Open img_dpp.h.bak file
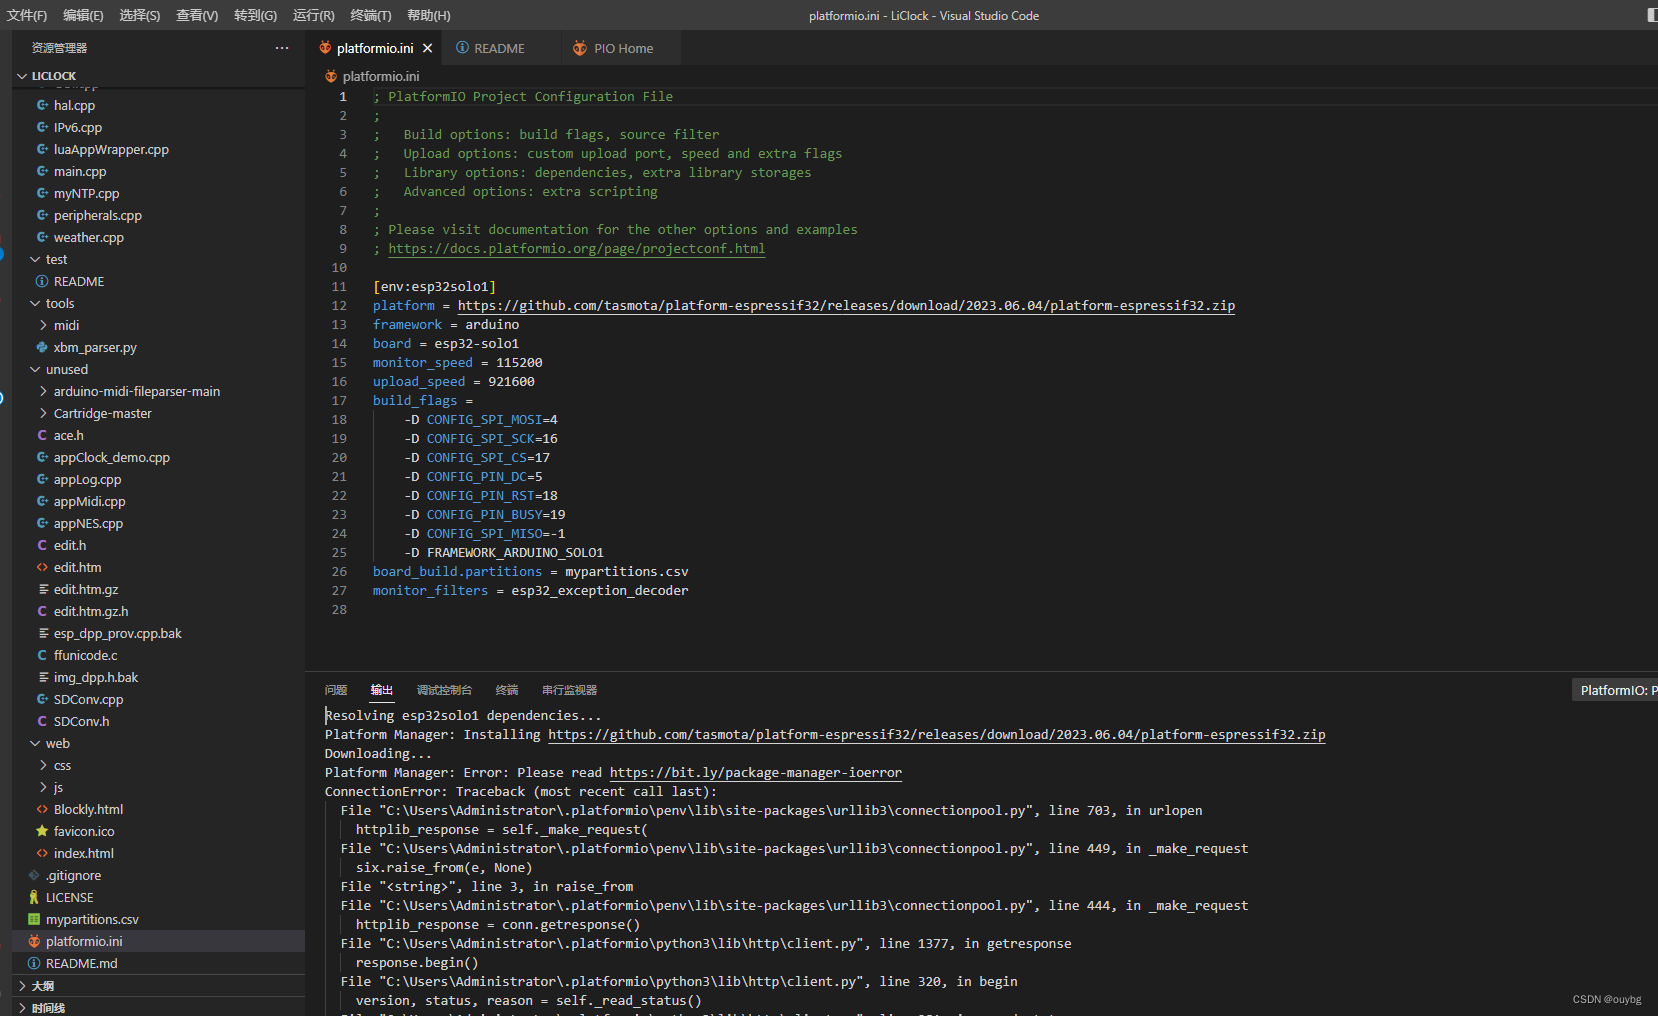This screenshot has width=1658, height=1016. coord(96,677)
